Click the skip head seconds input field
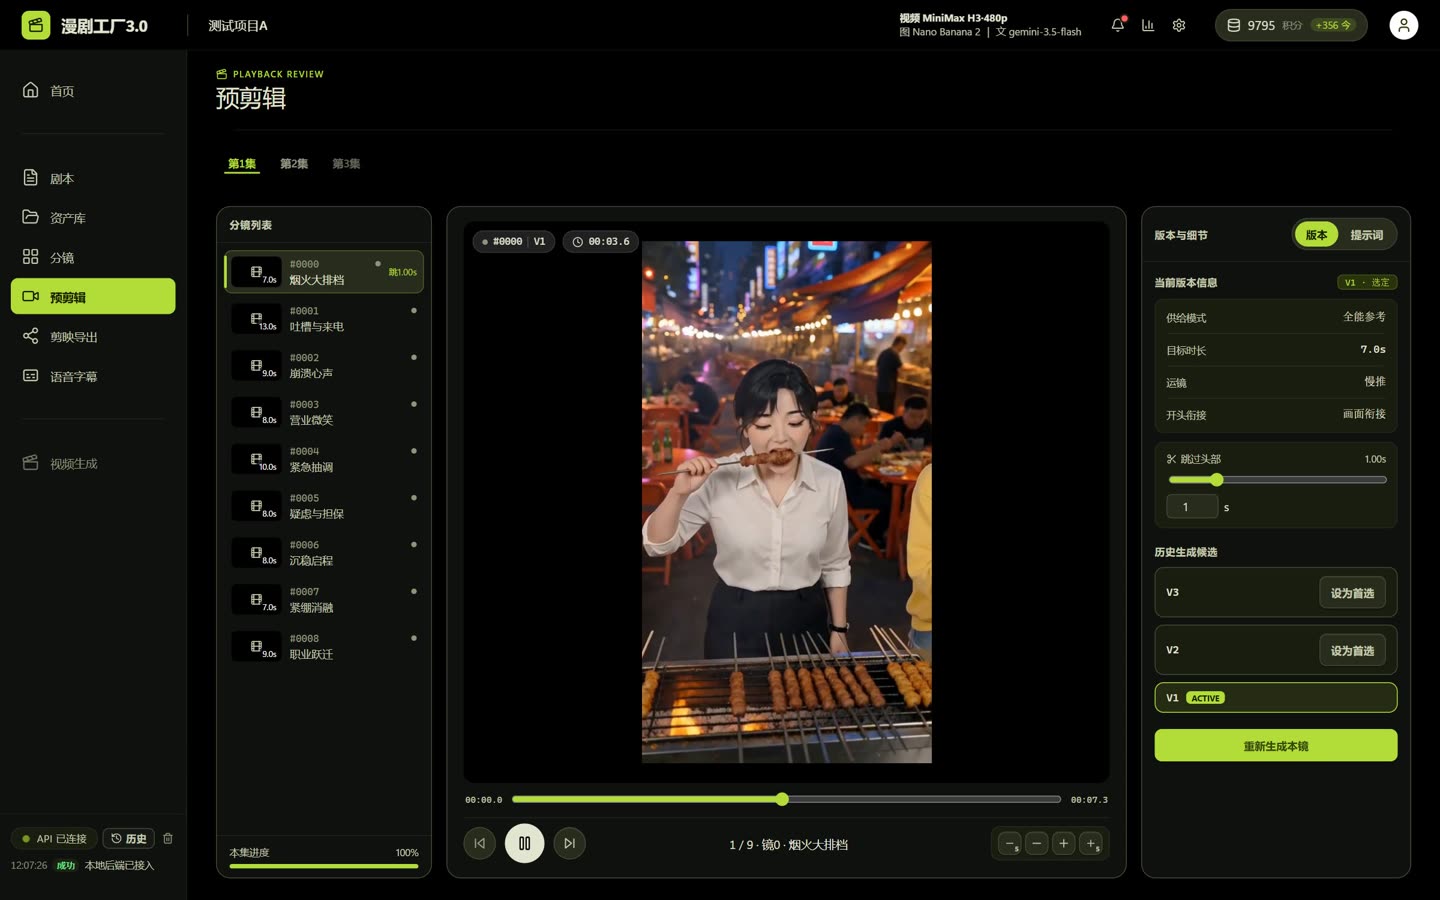1440x900 pixels. 1192,507
